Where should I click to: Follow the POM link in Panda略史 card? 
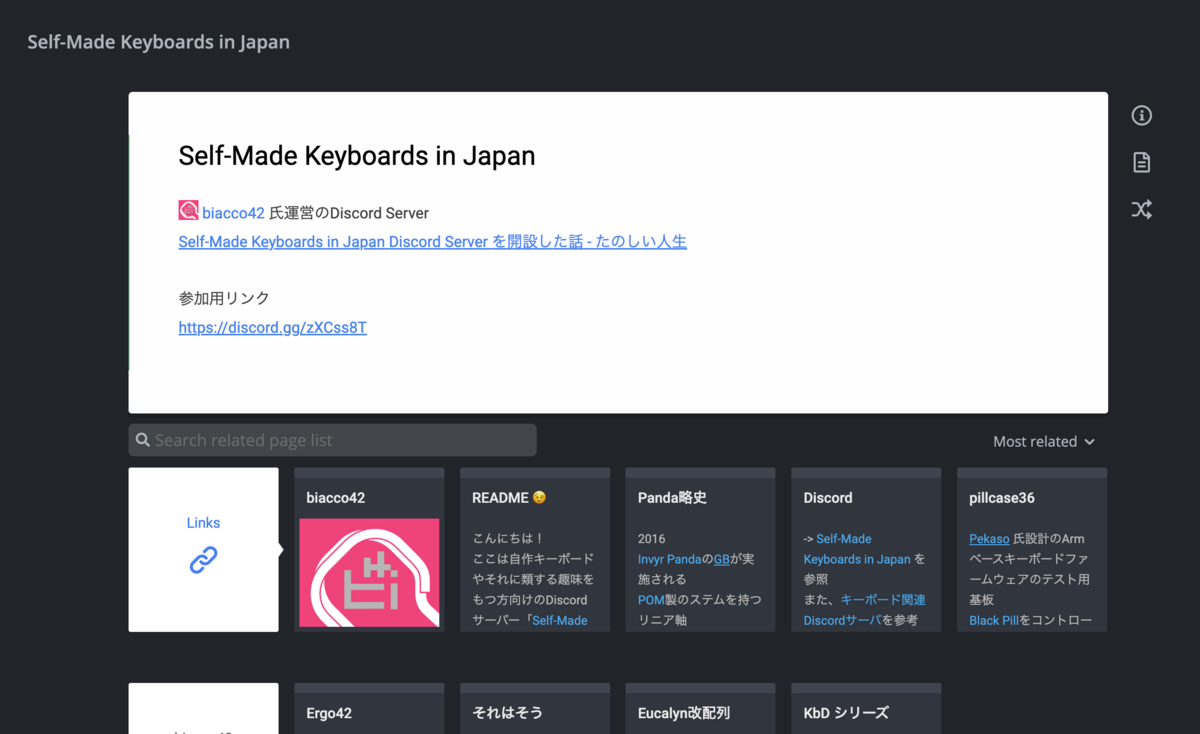pos(651,600)
